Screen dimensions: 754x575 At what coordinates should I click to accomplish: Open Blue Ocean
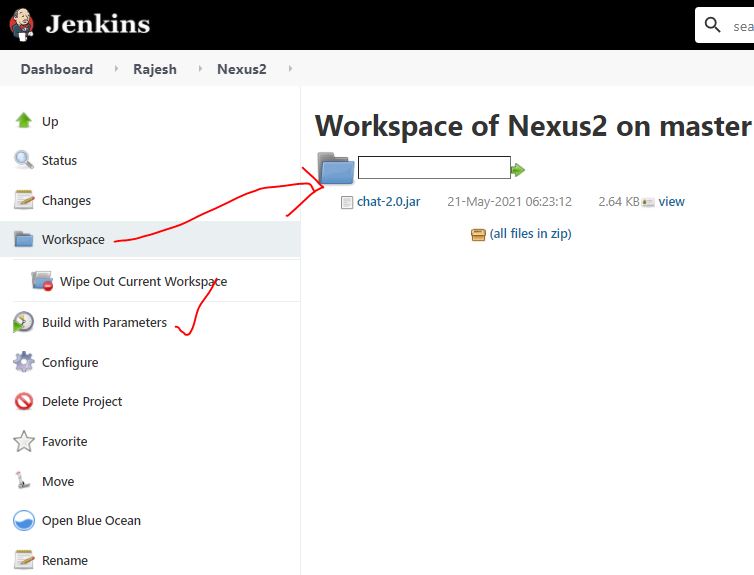pyautogui.click(x=91, y=521)
